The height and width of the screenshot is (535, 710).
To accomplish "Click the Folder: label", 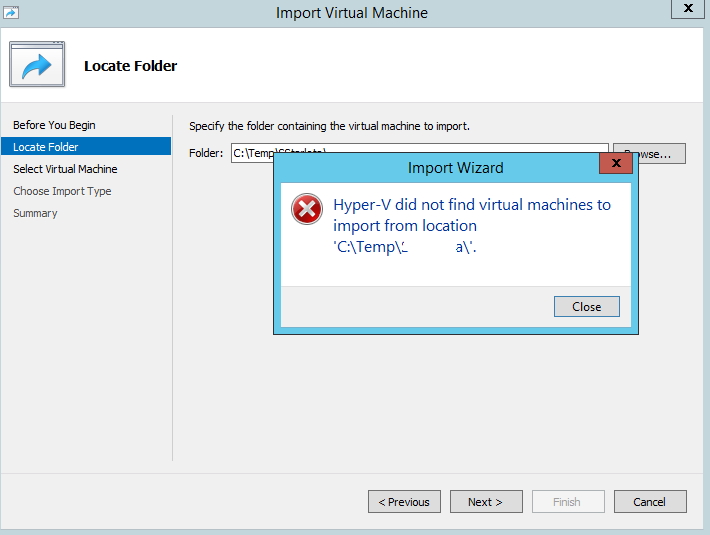I will click(206, 153).
